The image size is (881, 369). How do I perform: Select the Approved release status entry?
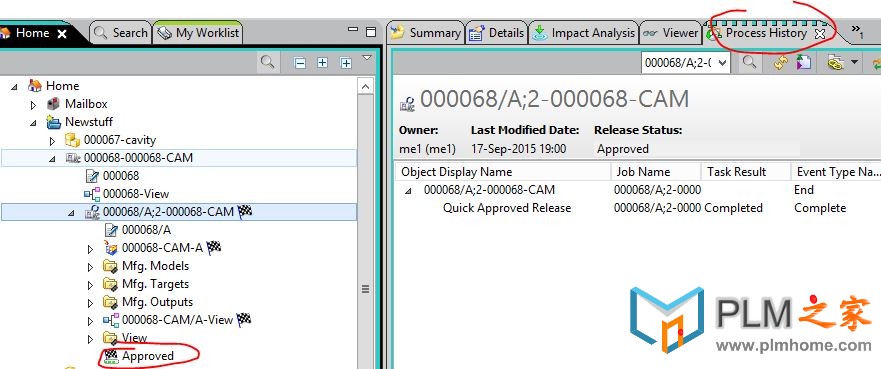click(x=148, y=356)
